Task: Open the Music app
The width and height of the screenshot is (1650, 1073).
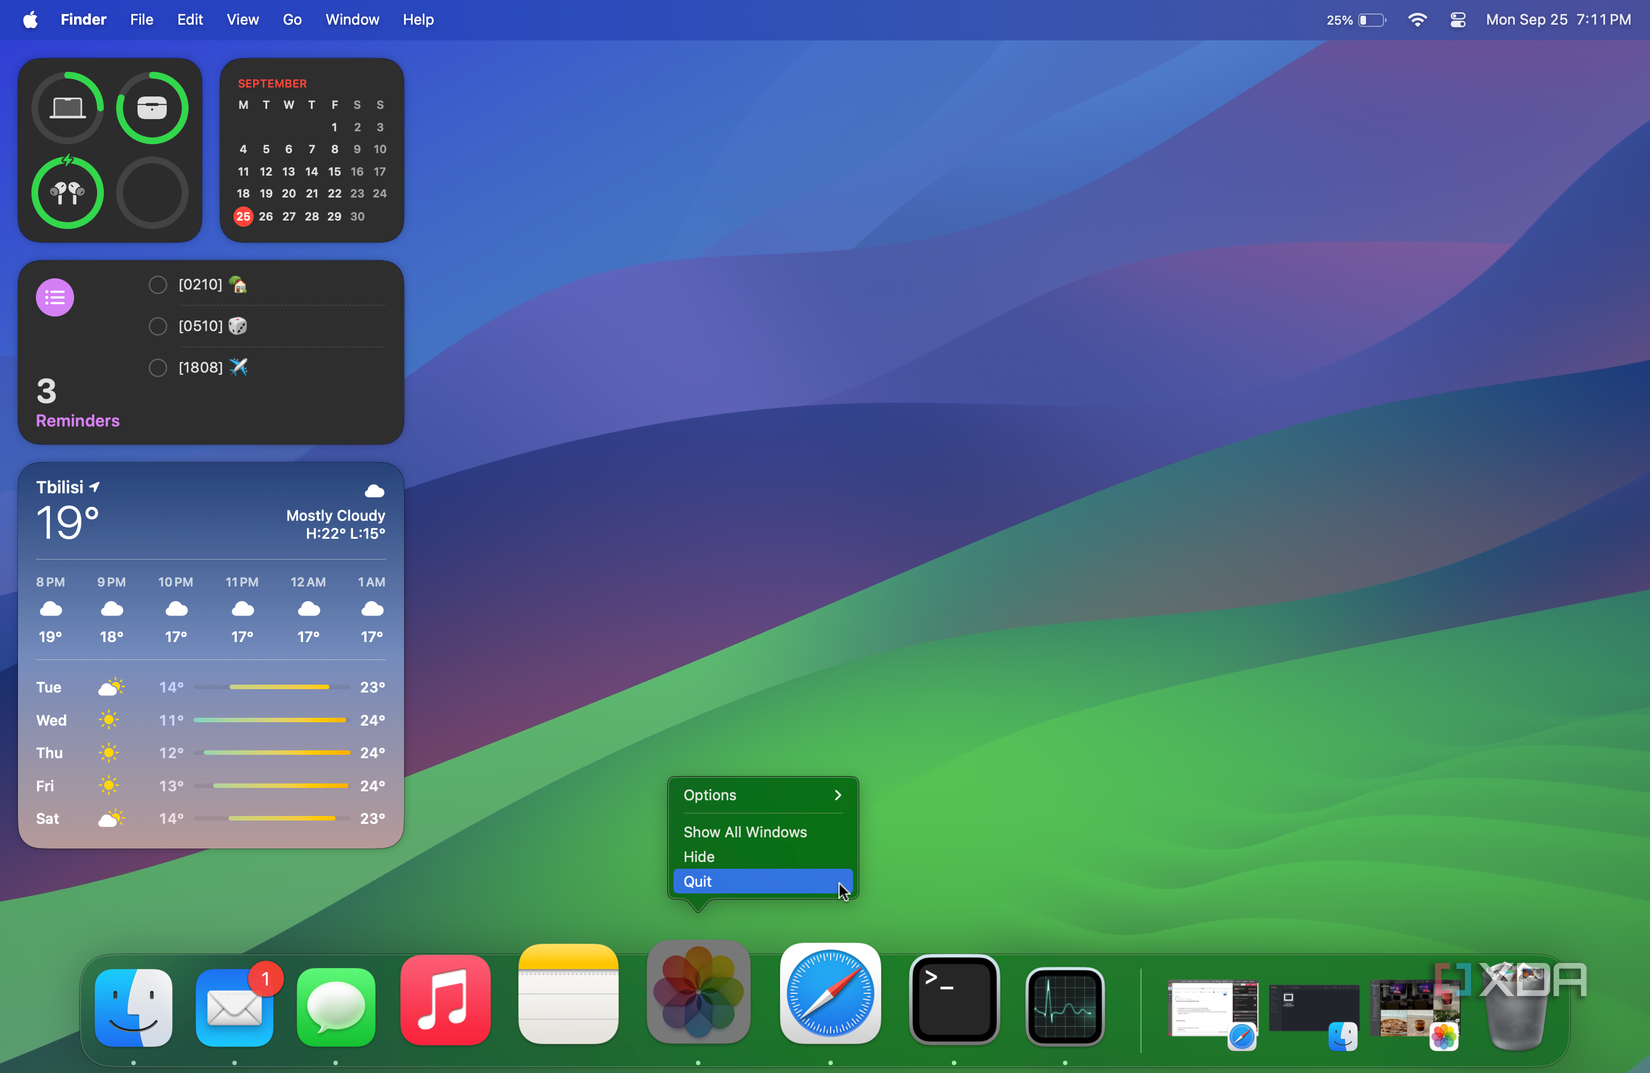Action: pyautogui.click(x=446, y=1001)
